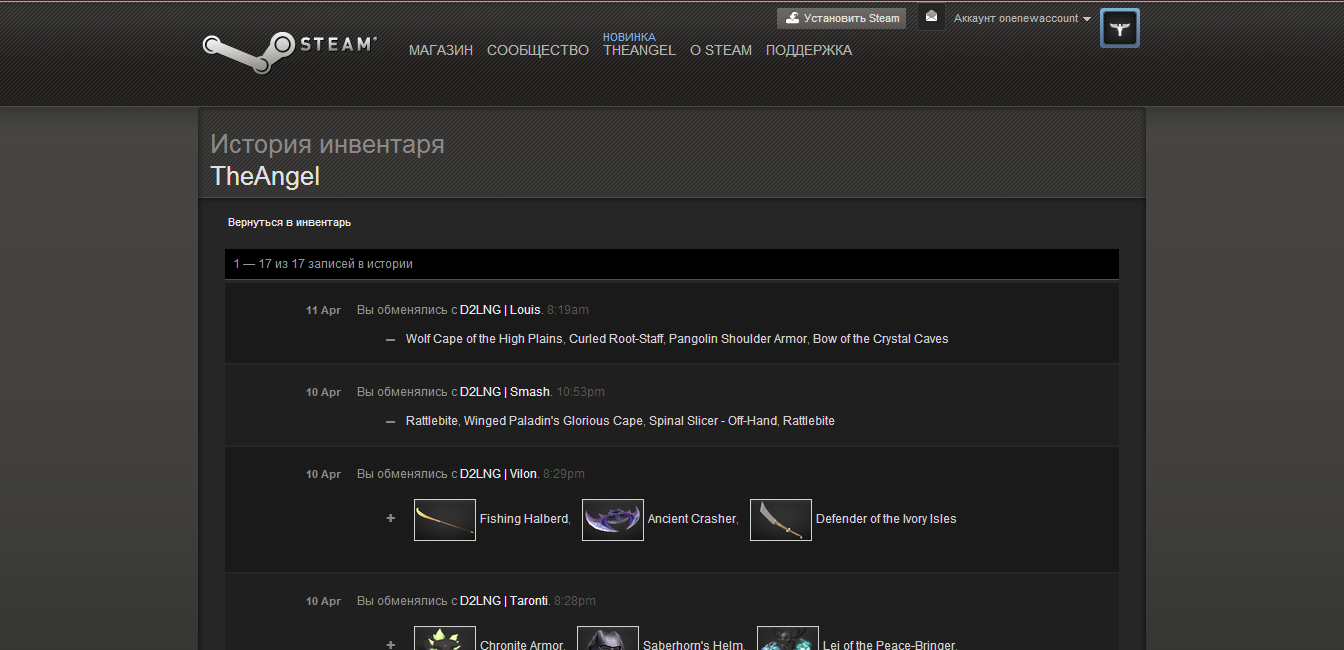
Task: Click the Chronite Armor item thumbnail
Action: pos(445,638)
